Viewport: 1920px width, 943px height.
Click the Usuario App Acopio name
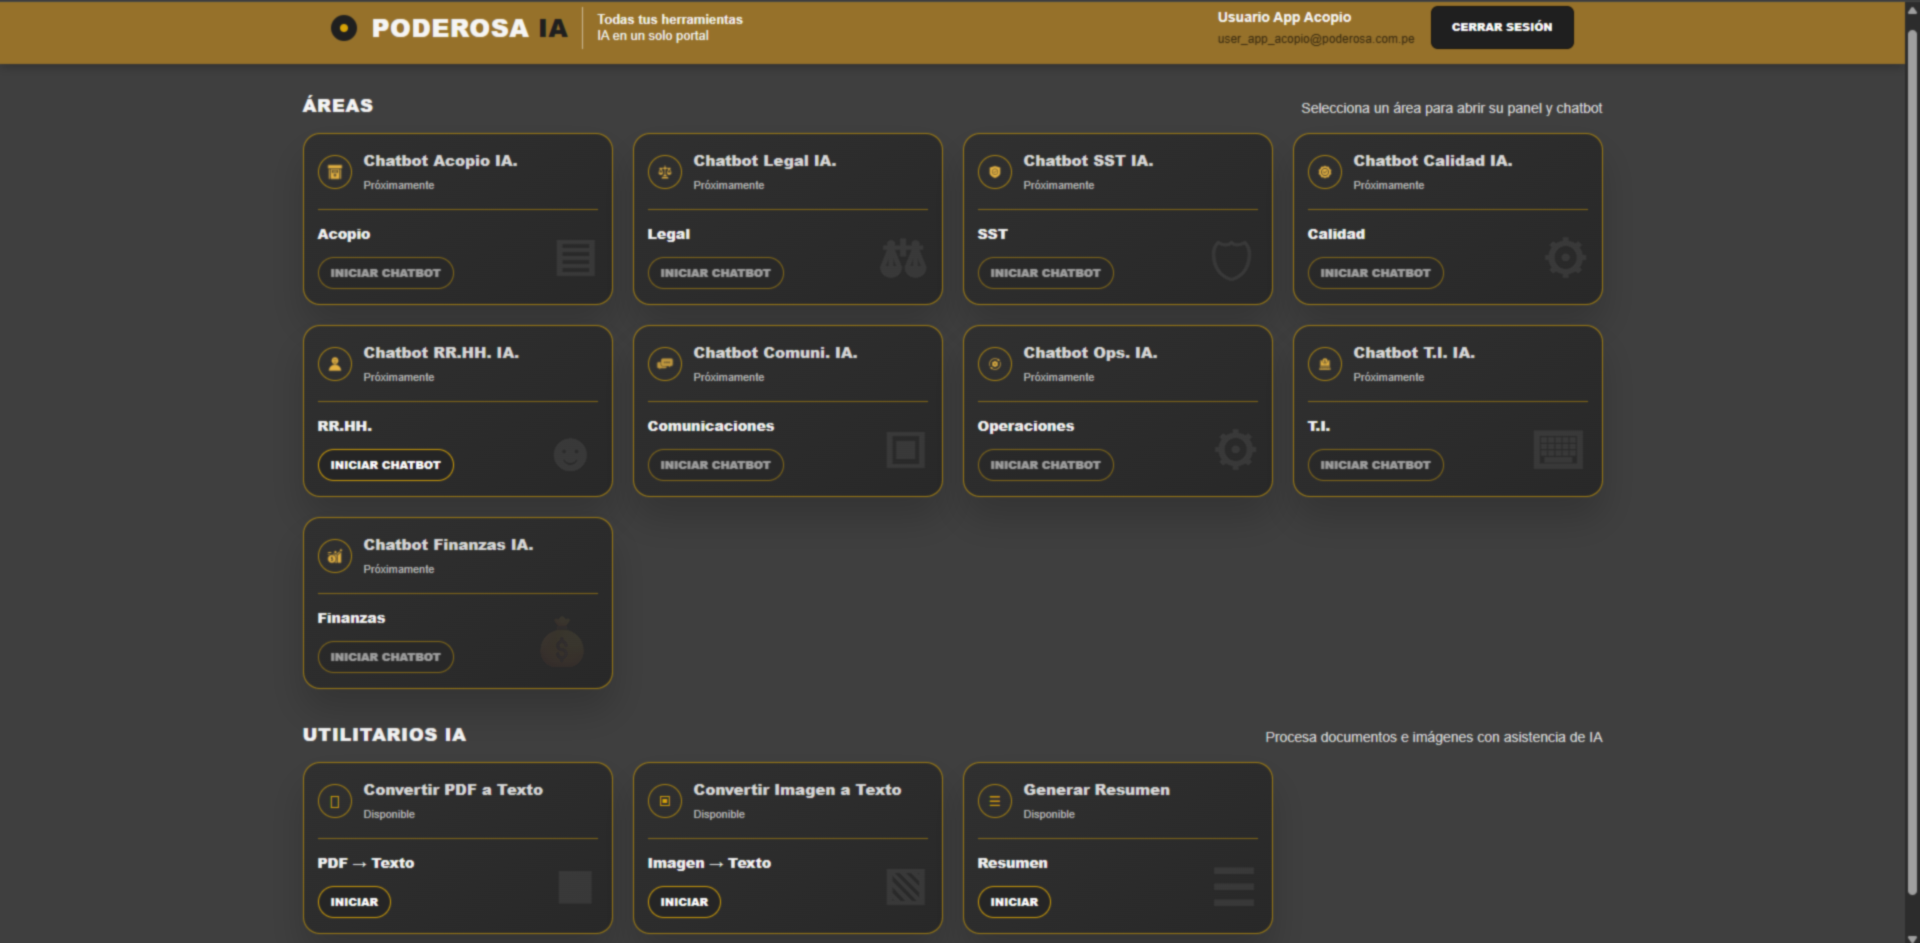tap(1284, 17)
